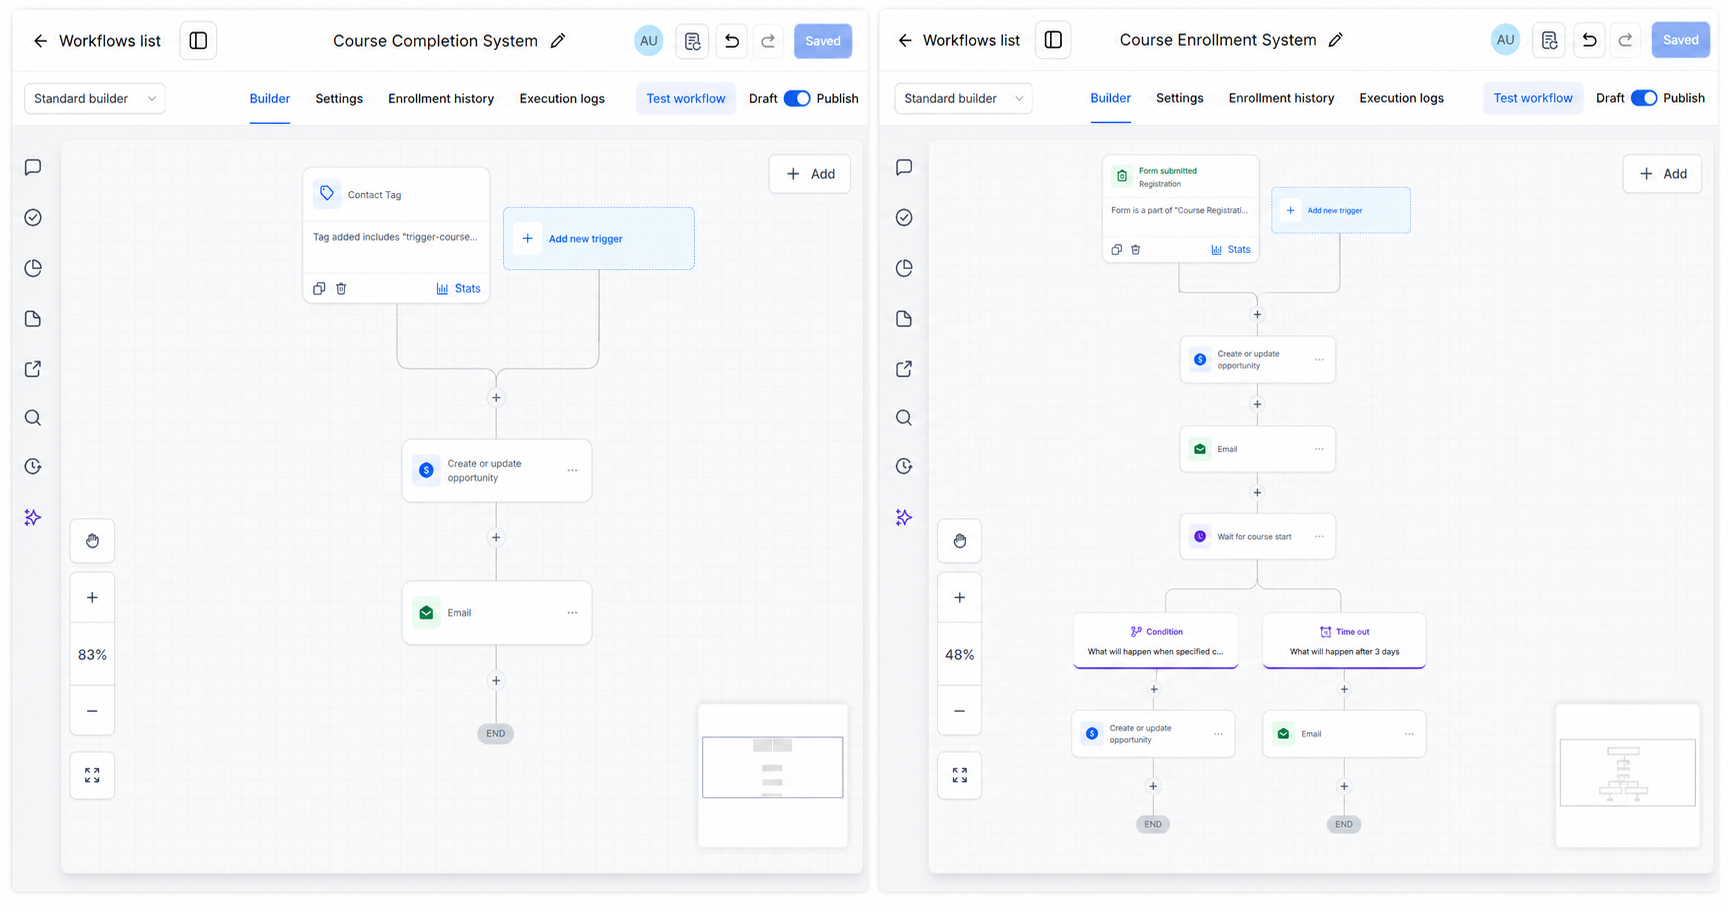1728x910 pixels.
Task: Duplicate Contact Tag trigger copy icon
Action: click(x=319, y=288)
